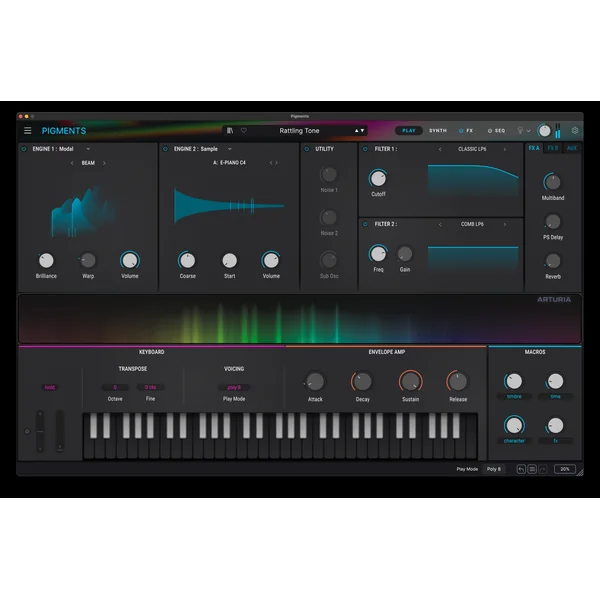Open the FX view tab

tap(470, 130)
